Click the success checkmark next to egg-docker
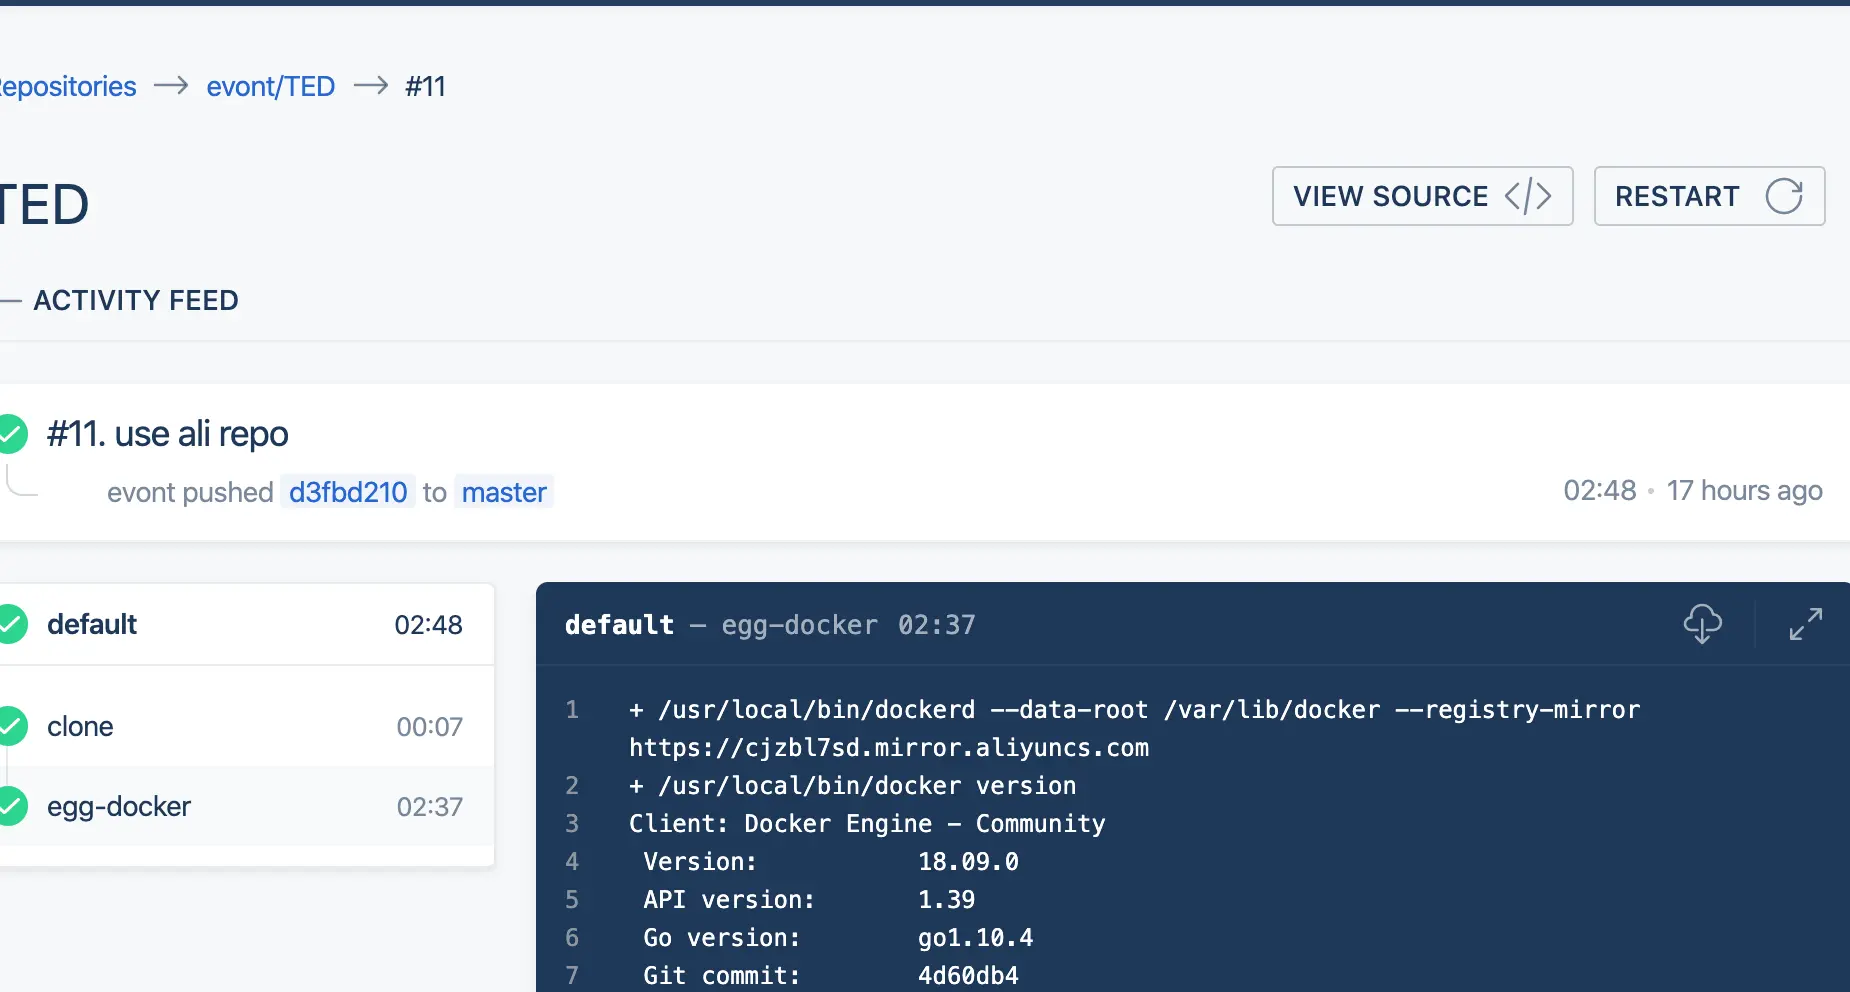 12,806
